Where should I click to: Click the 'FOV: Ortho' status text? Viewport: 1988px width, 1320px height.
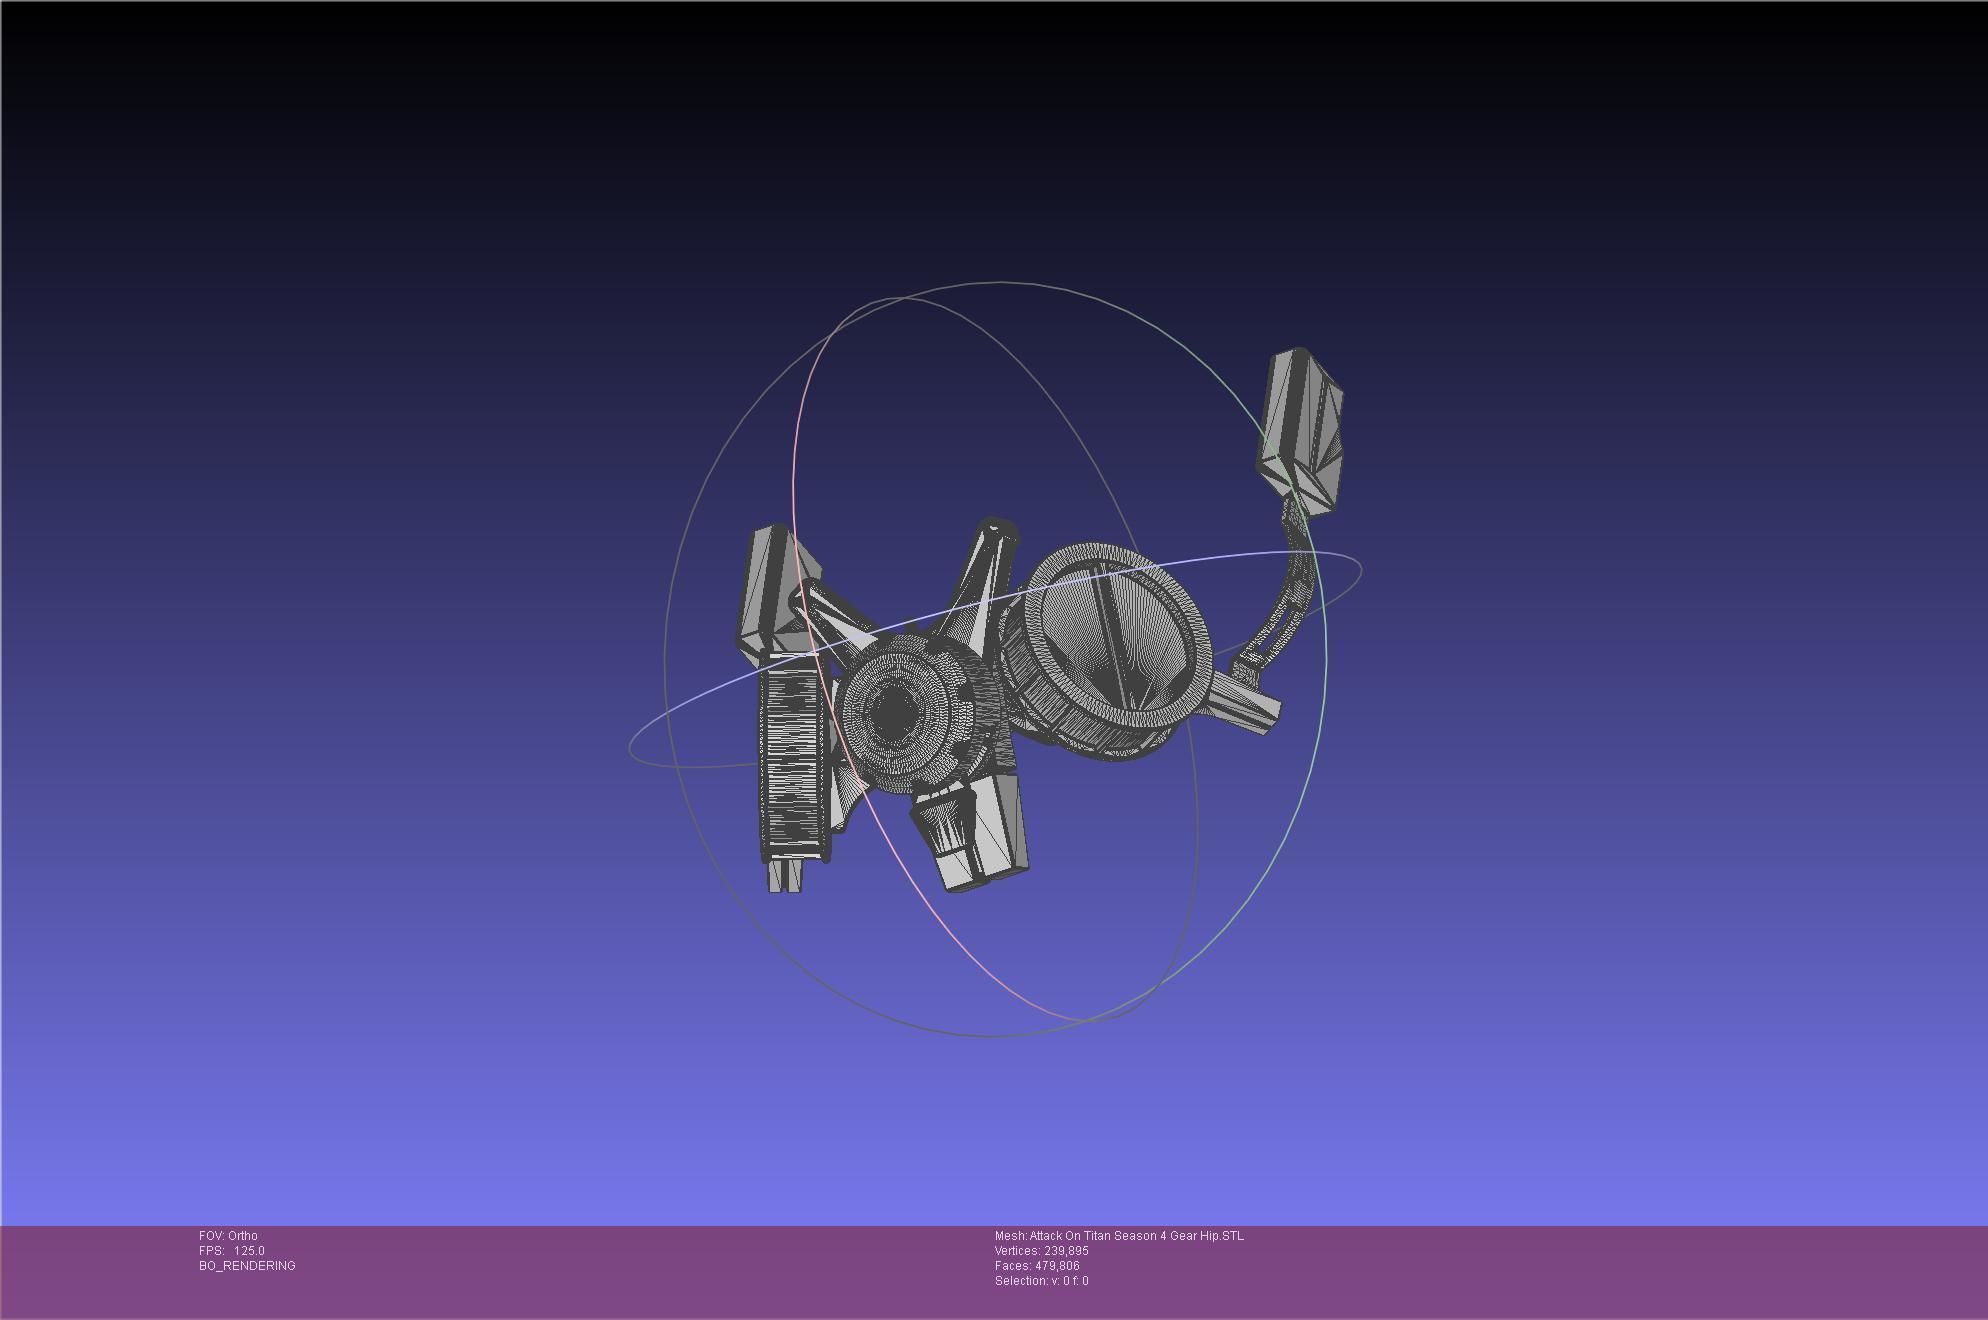tap(228, 1236)
